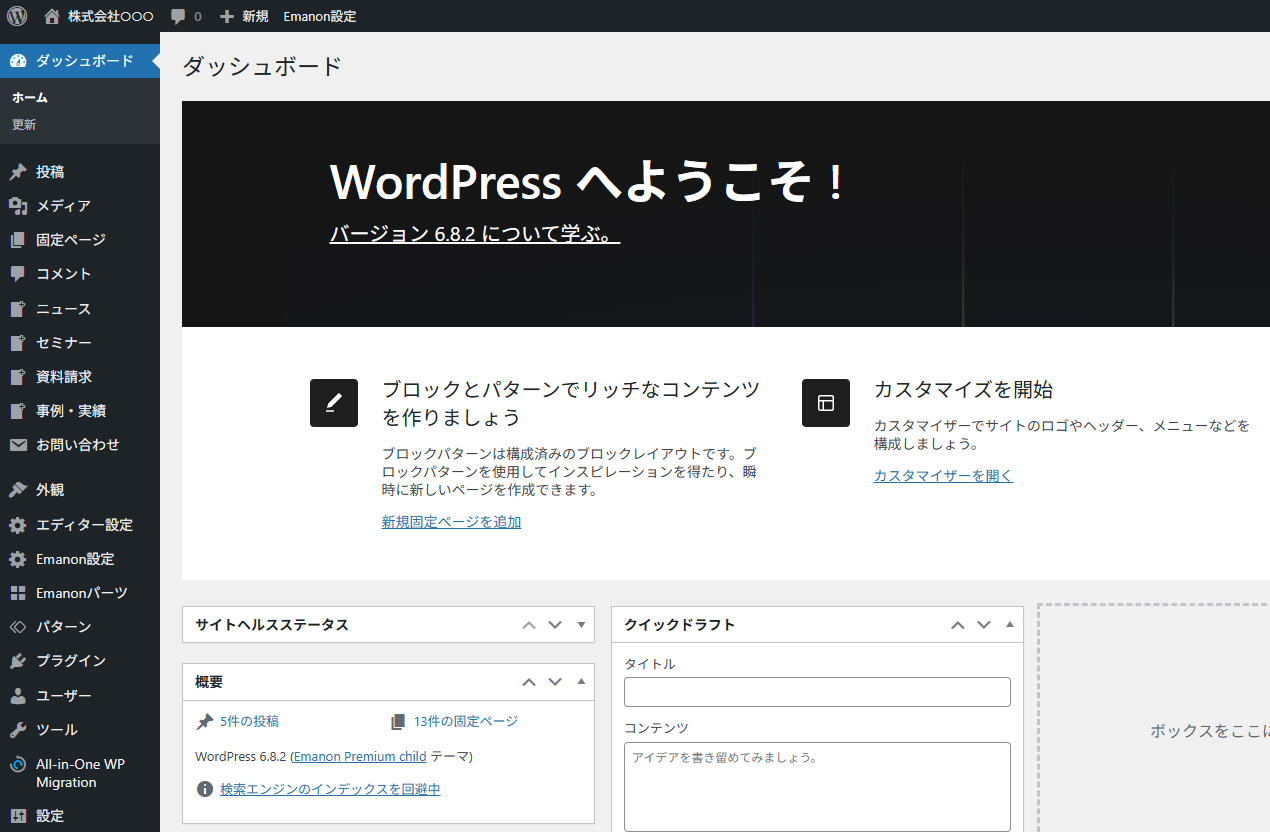The height and width of the screenshot is (832, 1270).
Task: Click the gear icon beside Emanon設定 in sidebar
Action: click(x=18, y=559)
